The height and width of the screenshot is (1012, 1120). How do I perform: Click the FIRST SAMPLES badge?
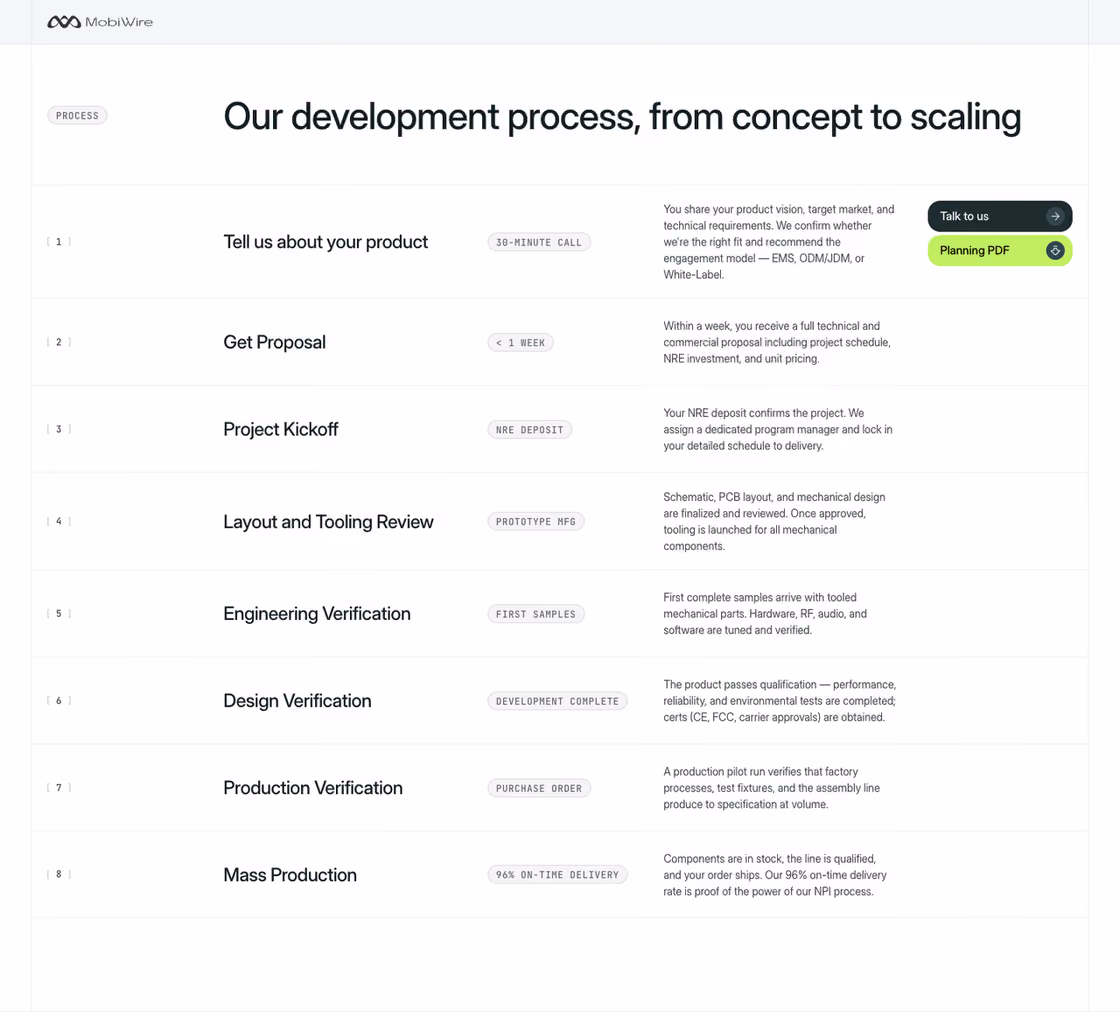click(536, 614)
